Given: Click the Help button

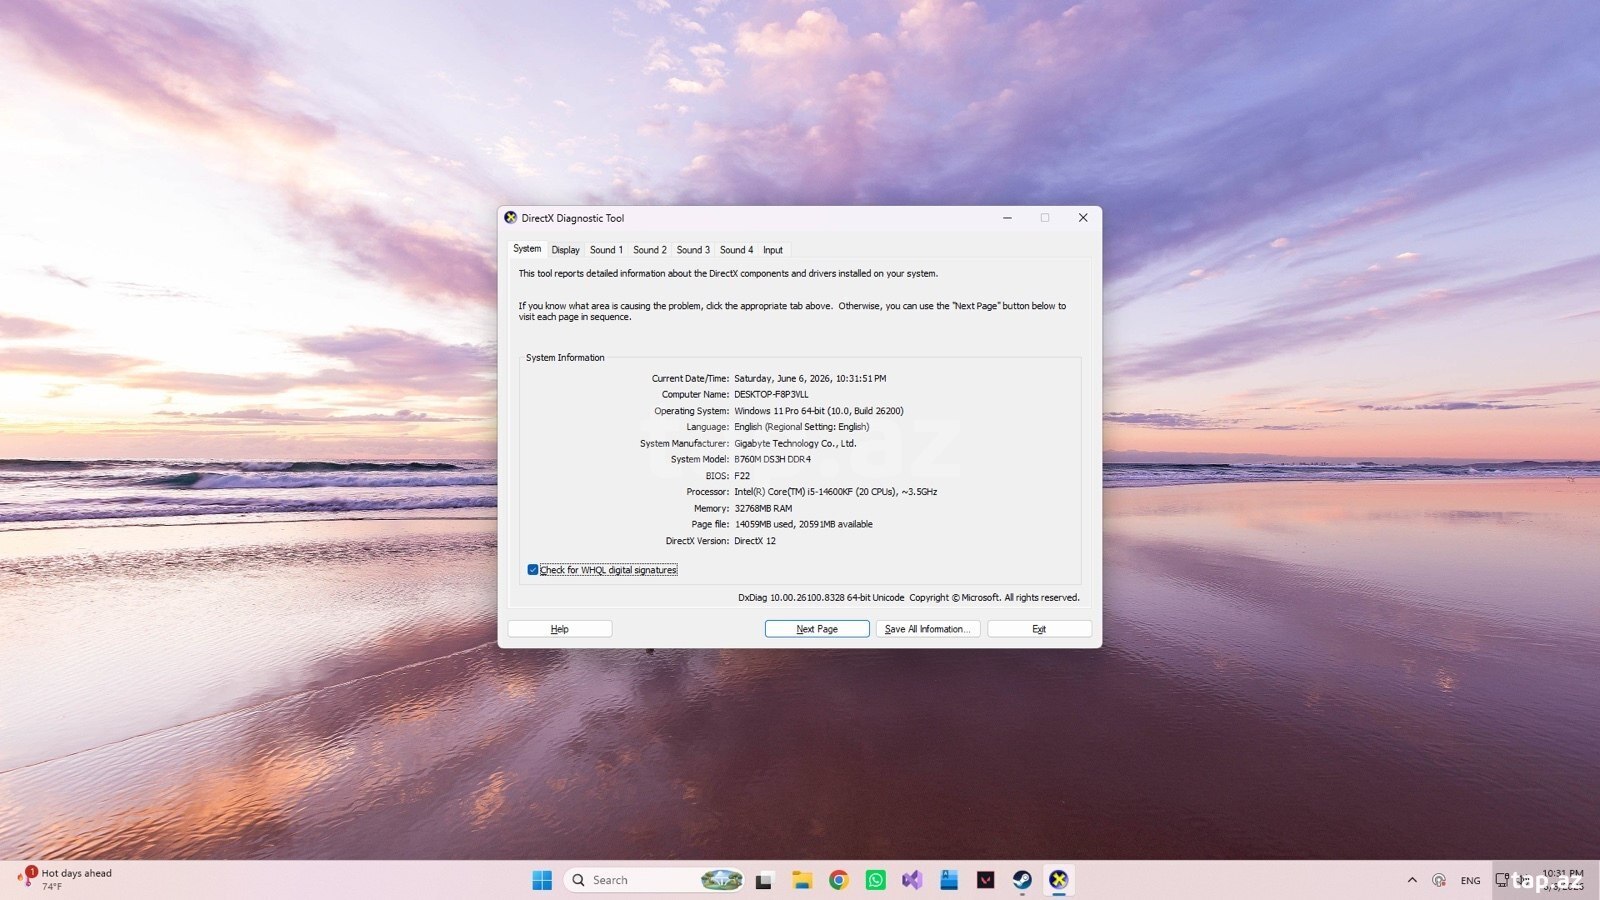Looking at the screenshot, I should [560, 629].
